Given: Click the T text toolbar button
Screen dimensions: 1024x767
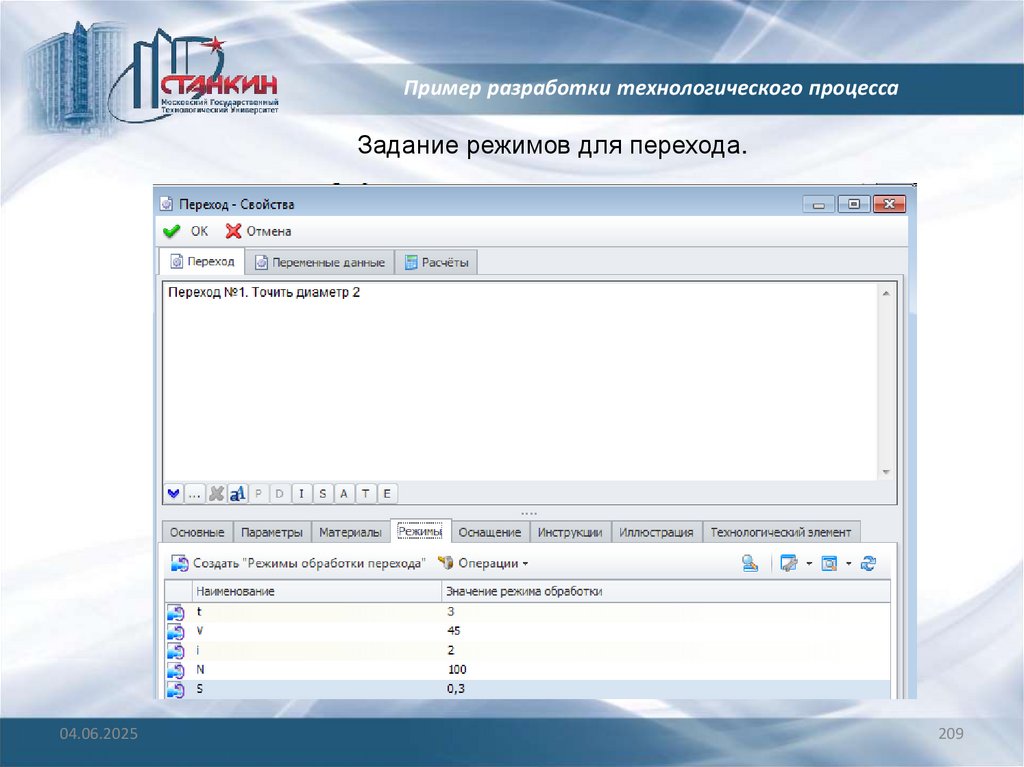Looking at the screenshot, I should (x=366, y=493).
